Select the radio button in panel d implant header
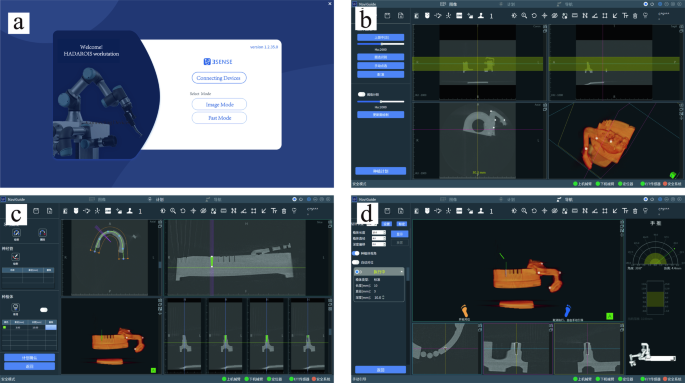Image resolution: width=685 pixels, height=383 pixels. pyautogui.click(x=357, y=272)
